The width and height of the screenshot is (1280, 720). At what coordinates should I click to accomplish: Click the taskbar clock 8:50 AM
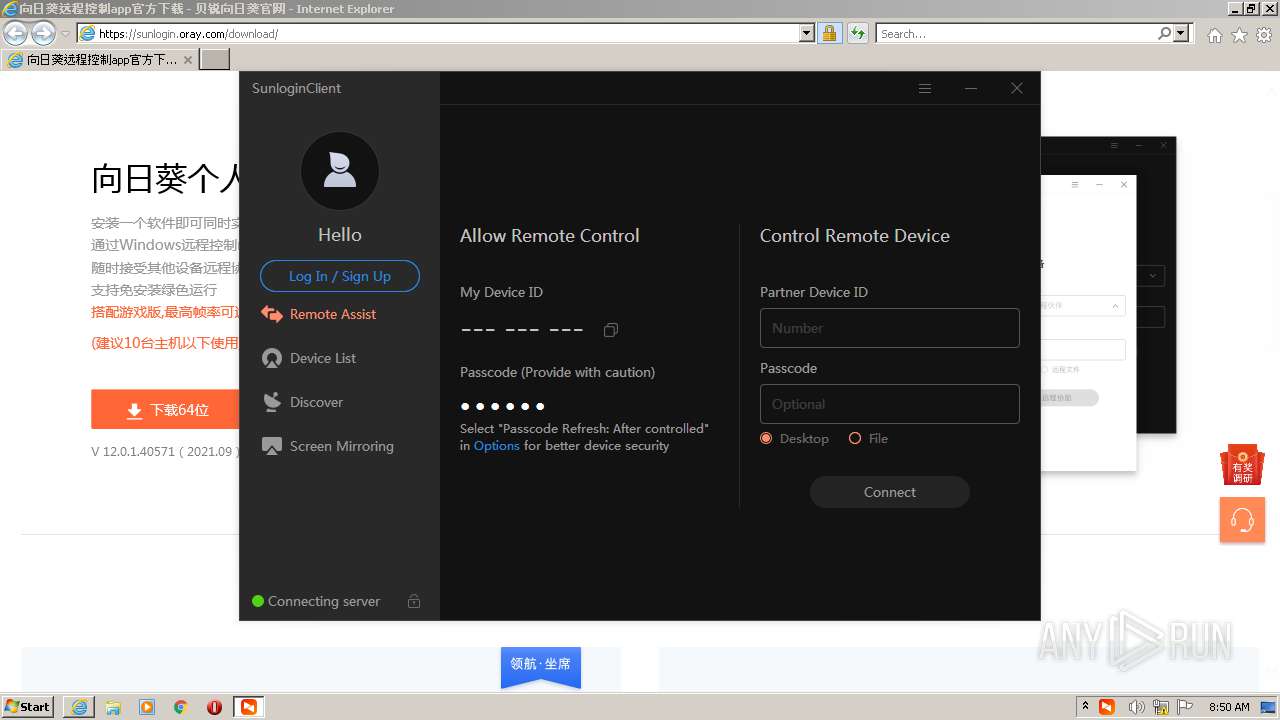(x=1229, y=707)
